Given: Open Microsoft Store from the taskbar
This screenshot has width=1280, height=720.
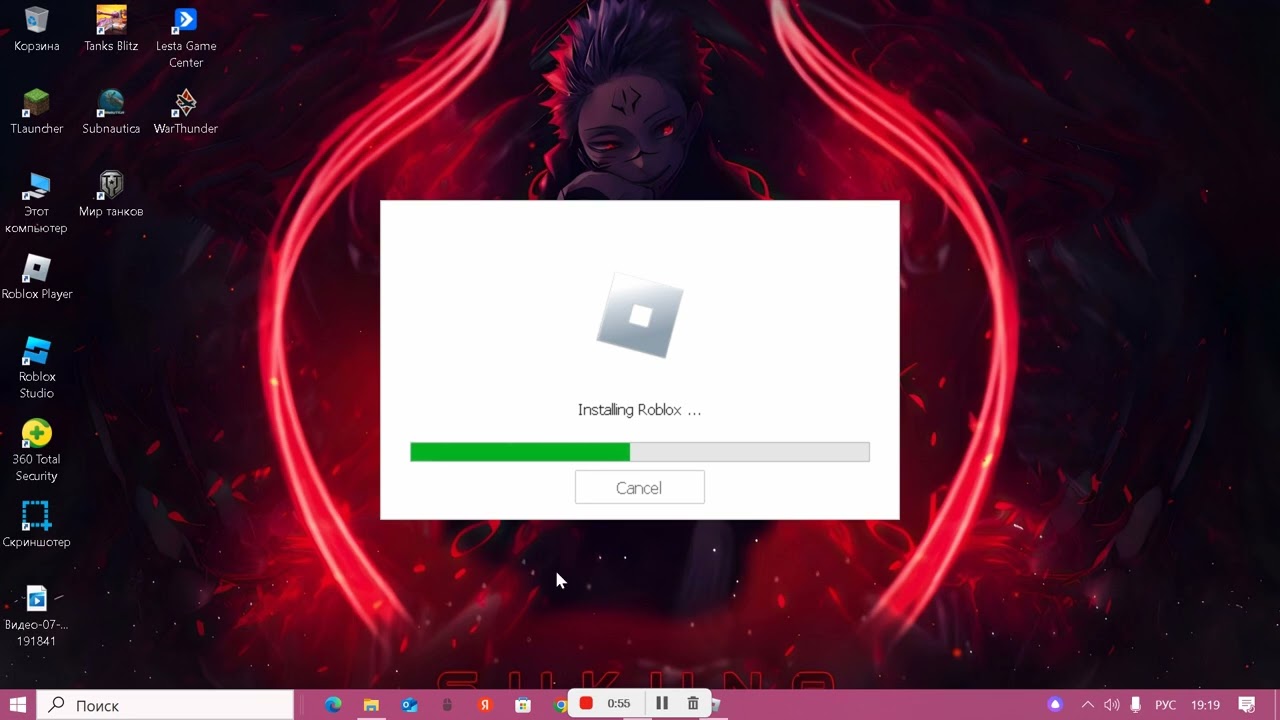Looking at the screenshot, I should click(x=523, y=705).
